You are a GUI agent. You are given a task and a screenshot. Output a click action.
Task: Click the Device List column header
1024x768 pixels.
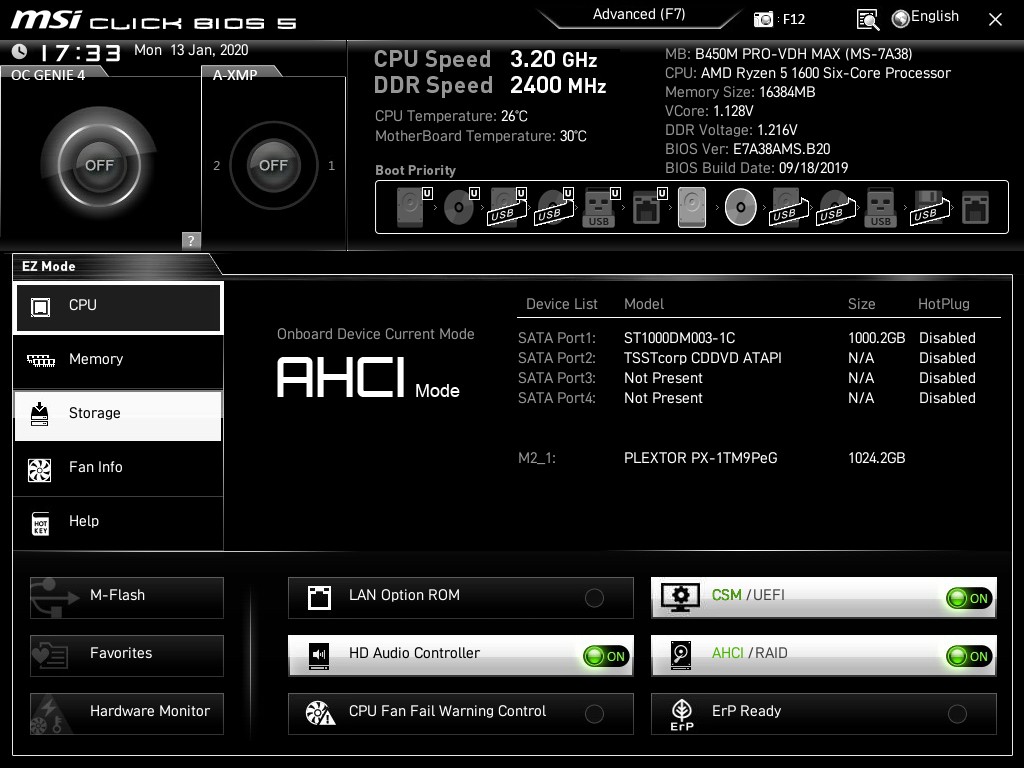(562, 304)
